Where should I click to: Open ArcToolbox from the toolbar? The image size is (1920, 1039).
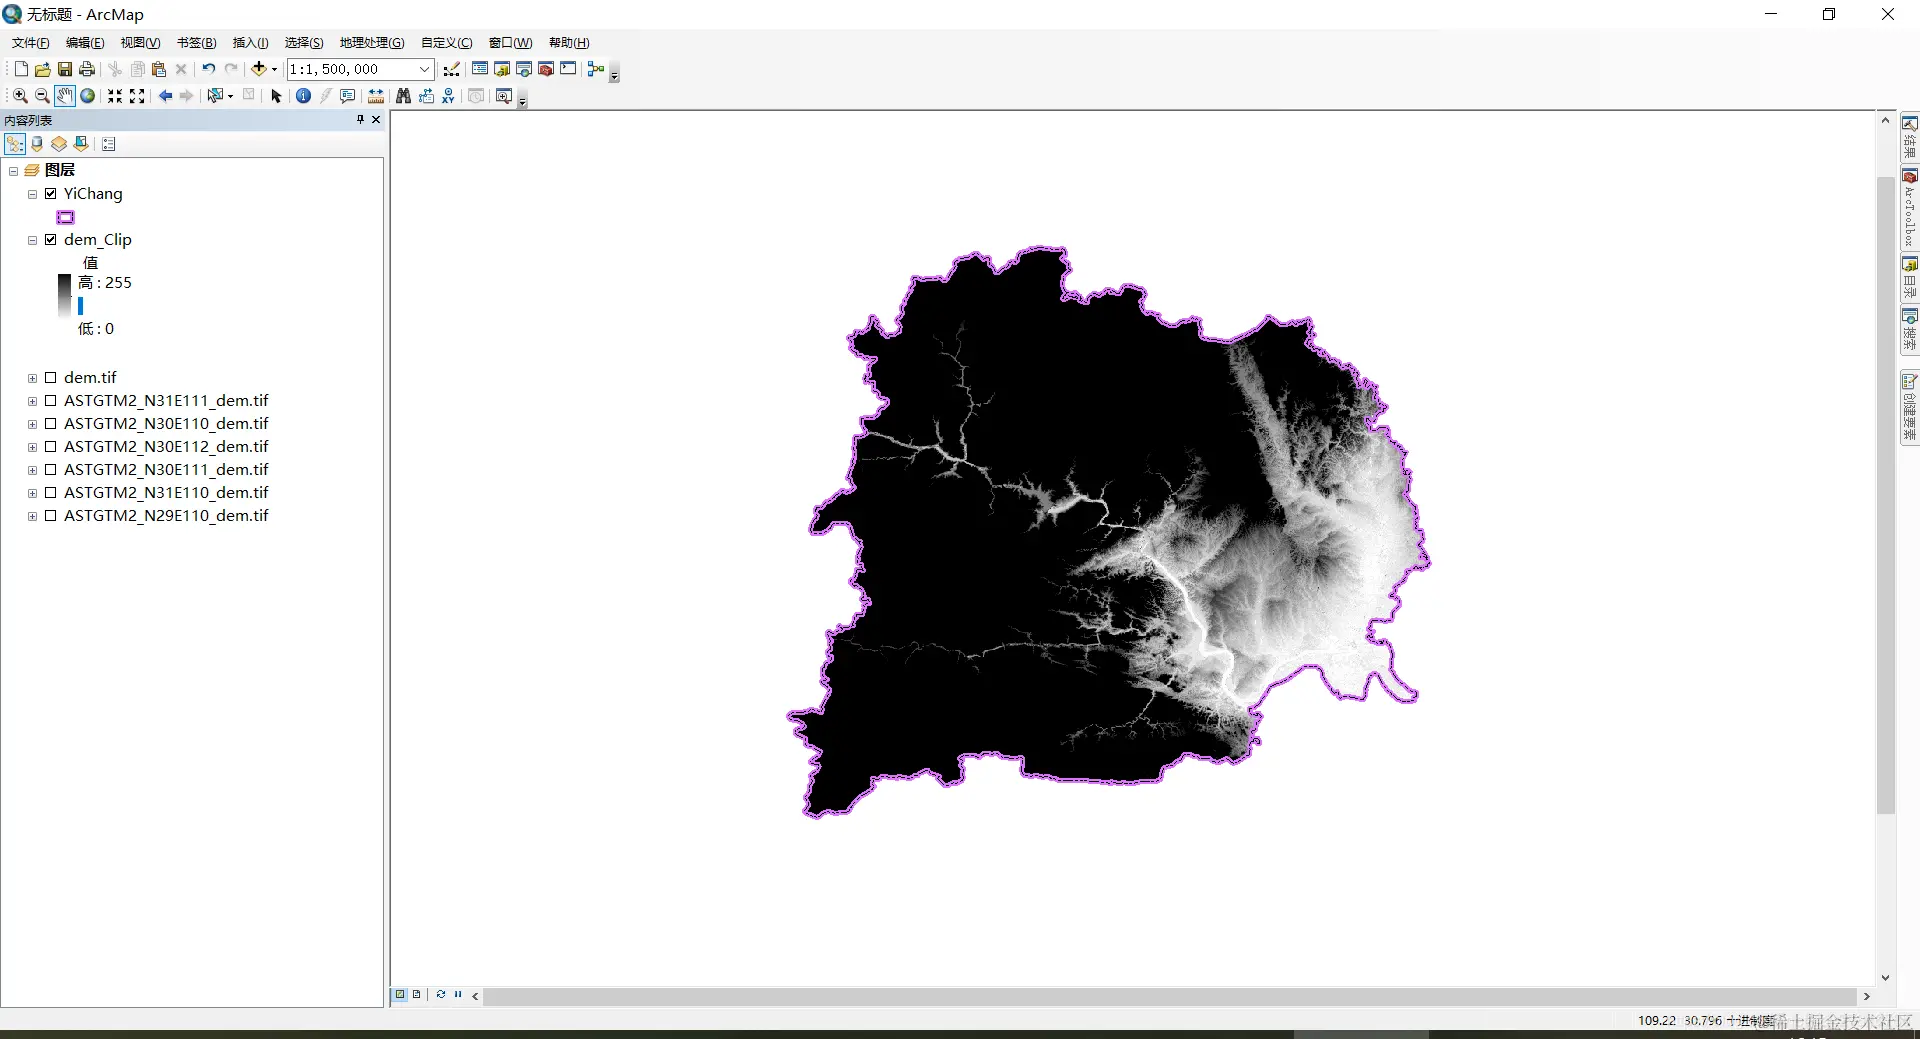pos(546,69)
